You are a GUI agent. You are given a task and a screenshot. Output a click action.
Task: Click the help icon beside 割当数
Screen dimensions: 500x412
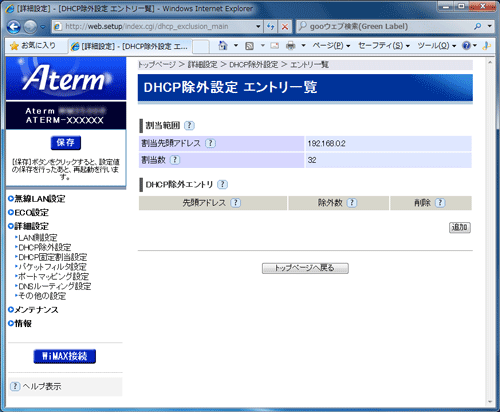click(x=175, y=160)
